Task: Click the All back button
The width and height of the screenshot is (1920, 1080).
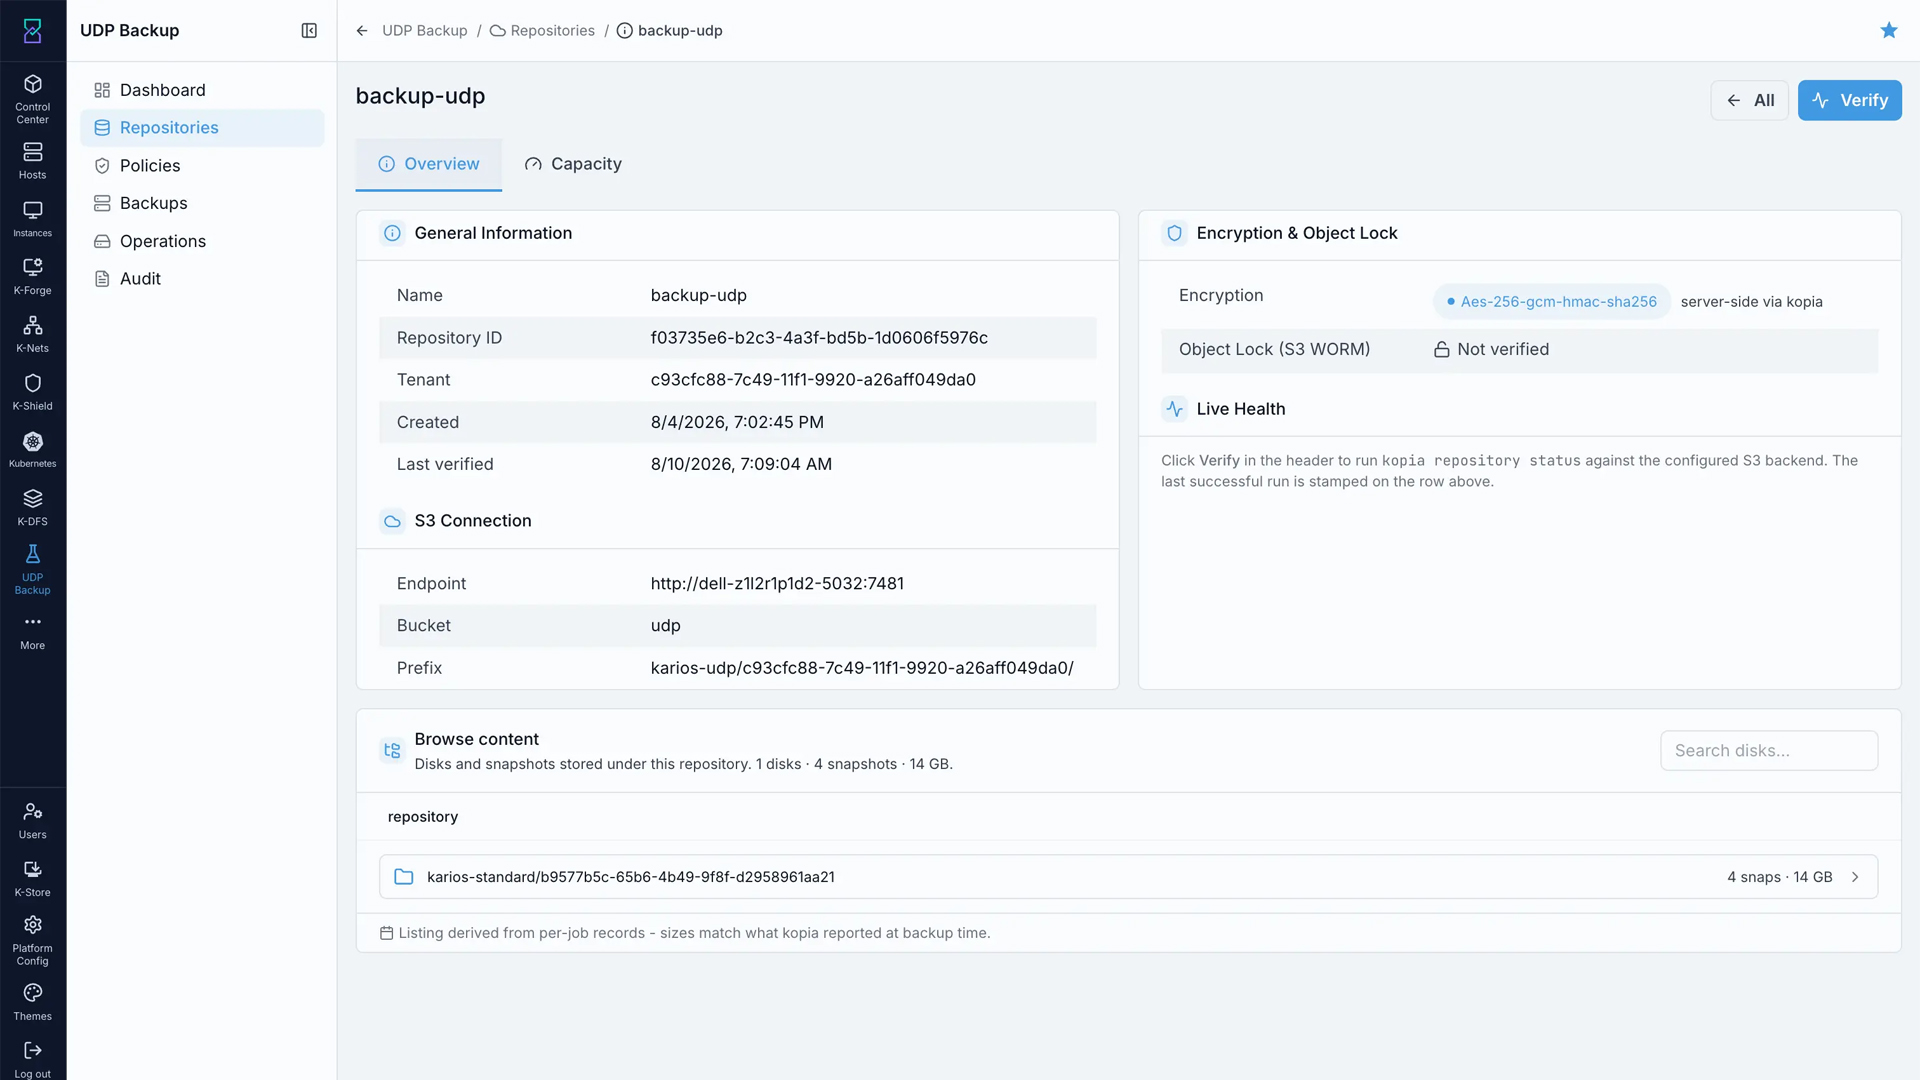Action: pyautogui.click(x=1749, y=100)
